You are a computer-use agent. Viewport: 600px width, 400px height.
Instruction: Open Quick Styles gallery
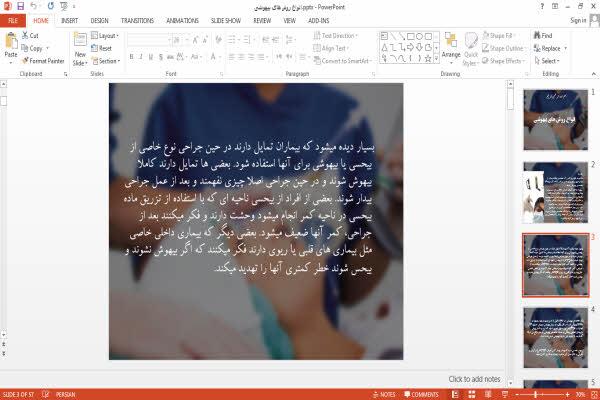click(471, 49)
